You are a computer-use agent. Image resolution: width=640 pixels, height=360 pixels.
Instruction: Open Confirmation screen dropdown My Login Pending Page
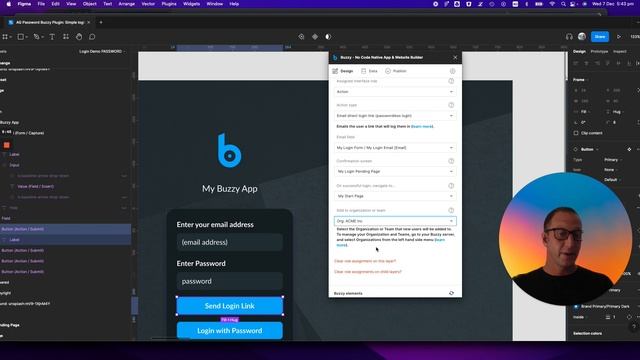(395, 171)
